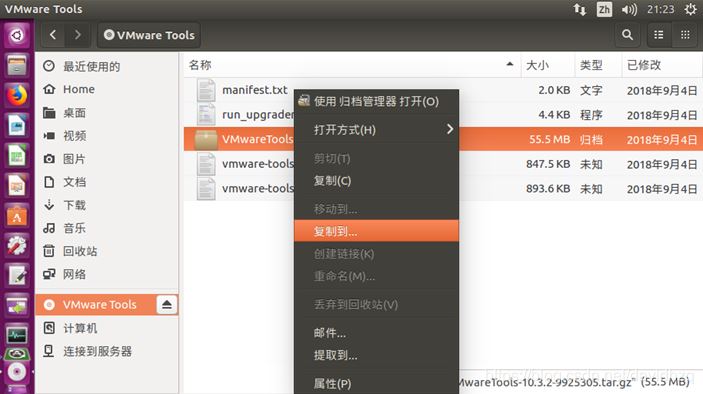This screenshot has width=703, height=394.
Task: Launch Firefox from the launcher
Action: pos(17,95)
